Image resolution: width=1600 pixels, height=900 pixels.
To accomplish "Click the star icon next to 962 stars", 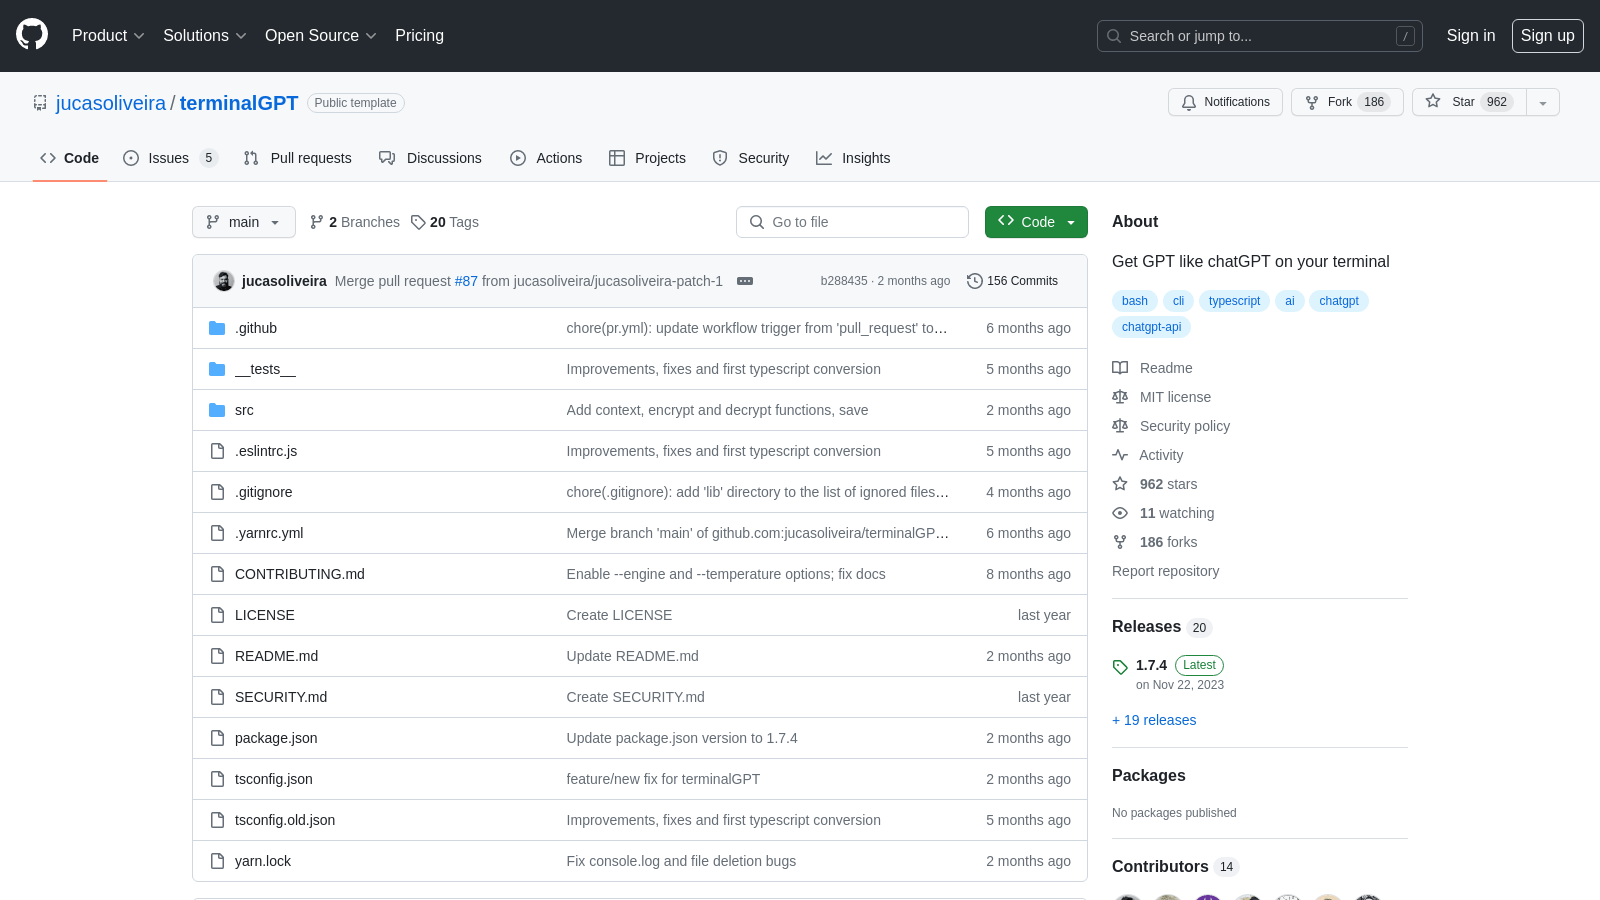I will (x=1120, y=484).
